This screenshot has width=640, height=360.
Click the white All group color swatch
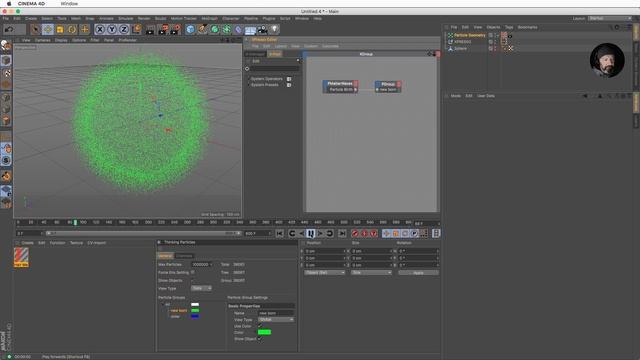pyautogui.click(x=195, y=304)
